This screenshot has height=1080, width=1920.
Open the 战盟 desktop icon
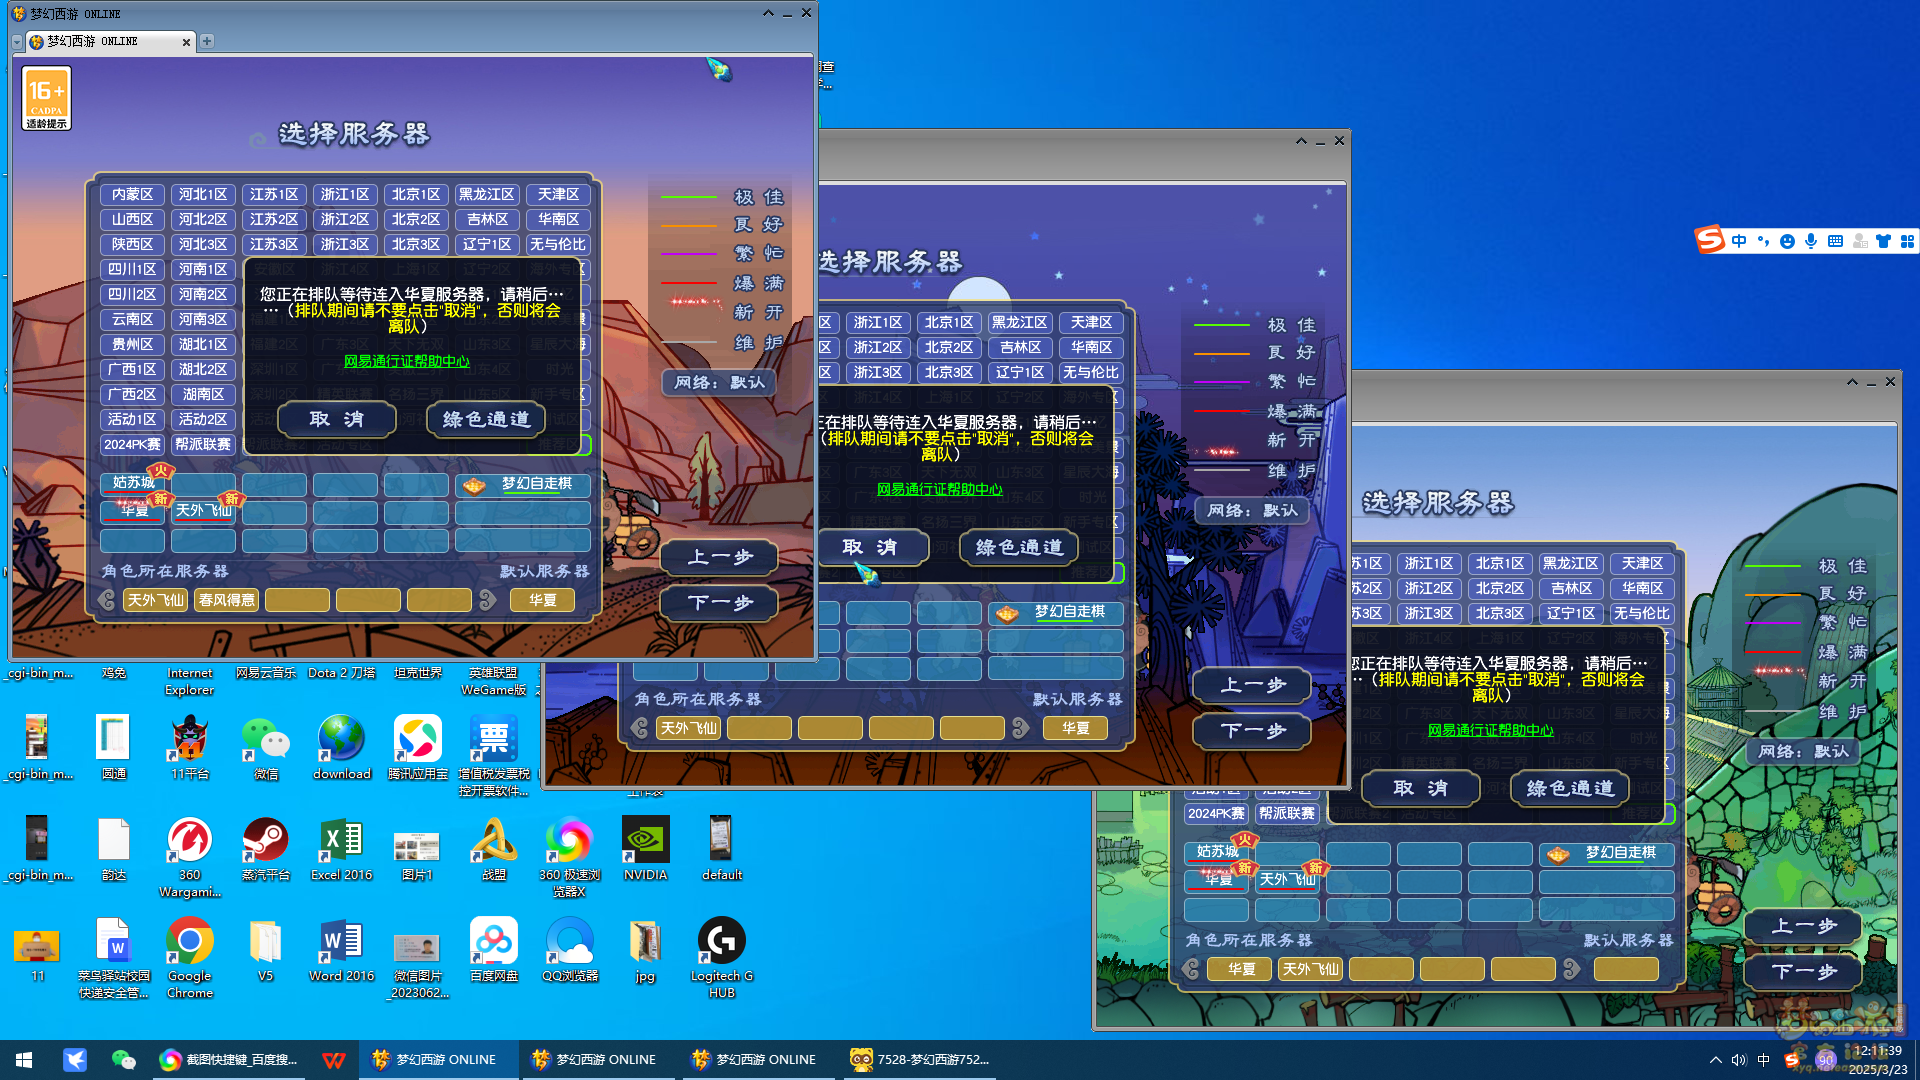click(x=493, y=848)
